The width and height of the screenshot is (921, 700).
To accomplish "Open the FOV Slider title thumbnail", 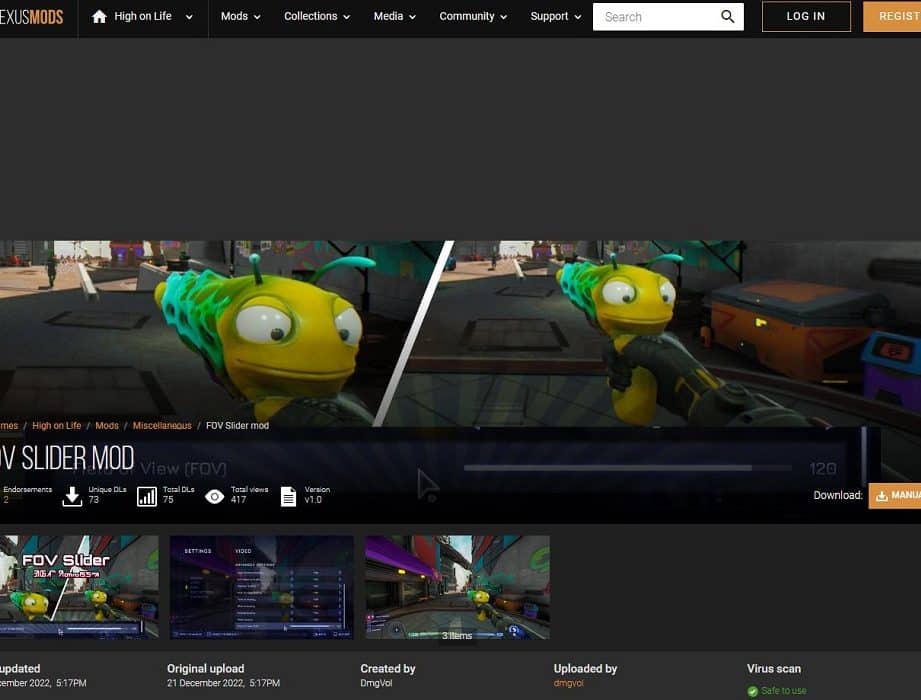I will pos(79,587).
